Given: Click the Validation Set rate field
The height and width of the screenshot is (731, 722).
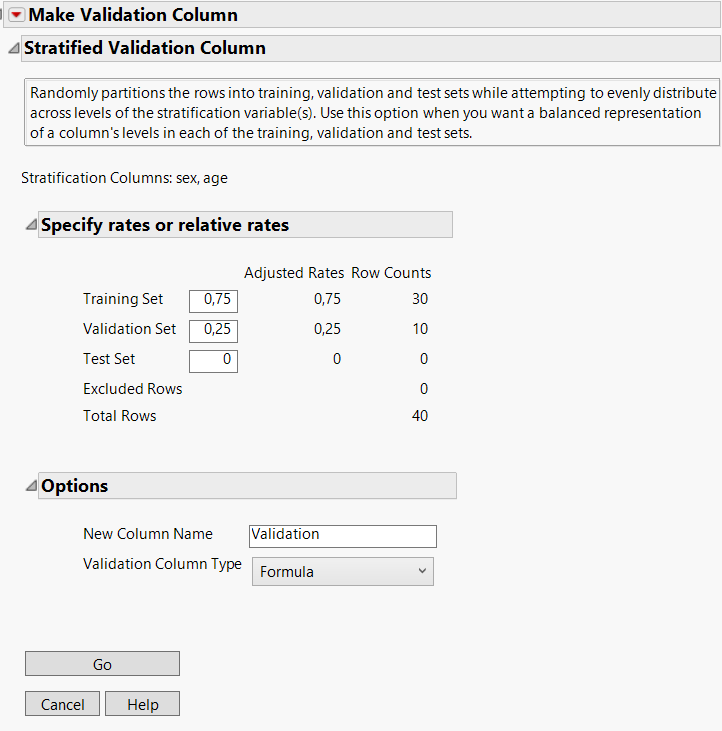Looking at the screenshot, I should (213, 329).
